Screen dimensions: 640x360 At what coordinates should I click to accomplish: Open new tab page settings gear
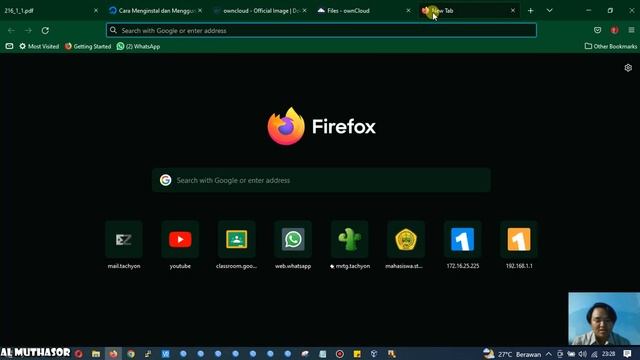tap(628, 68)
